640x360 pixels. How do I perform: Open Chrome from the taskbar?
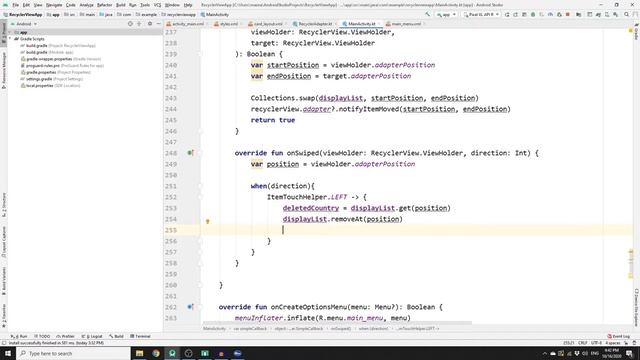point(156,353)
